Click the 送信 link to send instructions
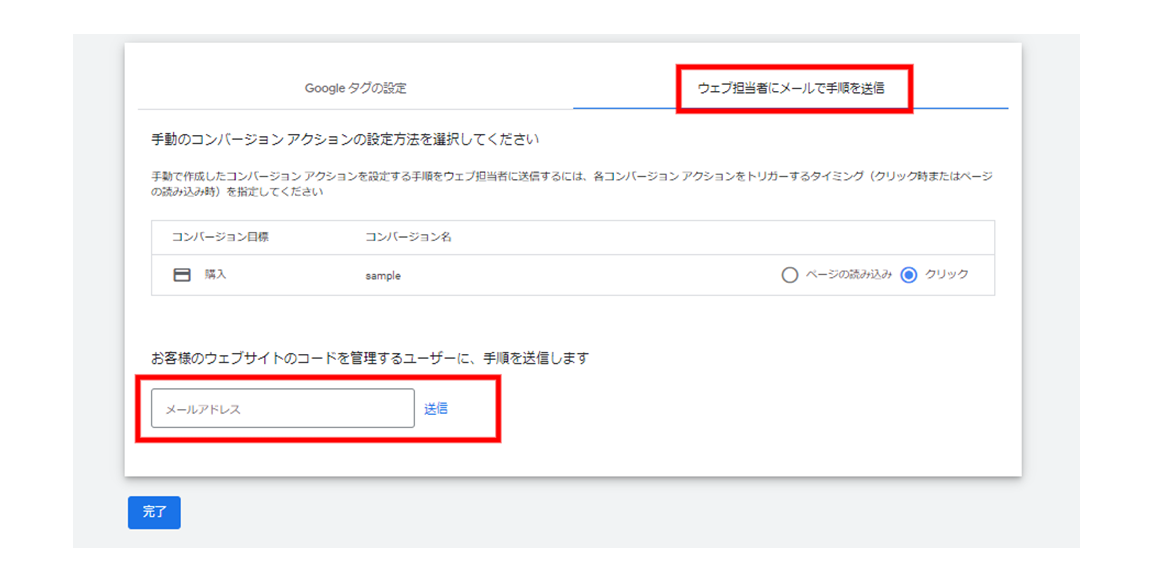The width and height of the screenshot is (1153, 581). [x=436, y=409]
